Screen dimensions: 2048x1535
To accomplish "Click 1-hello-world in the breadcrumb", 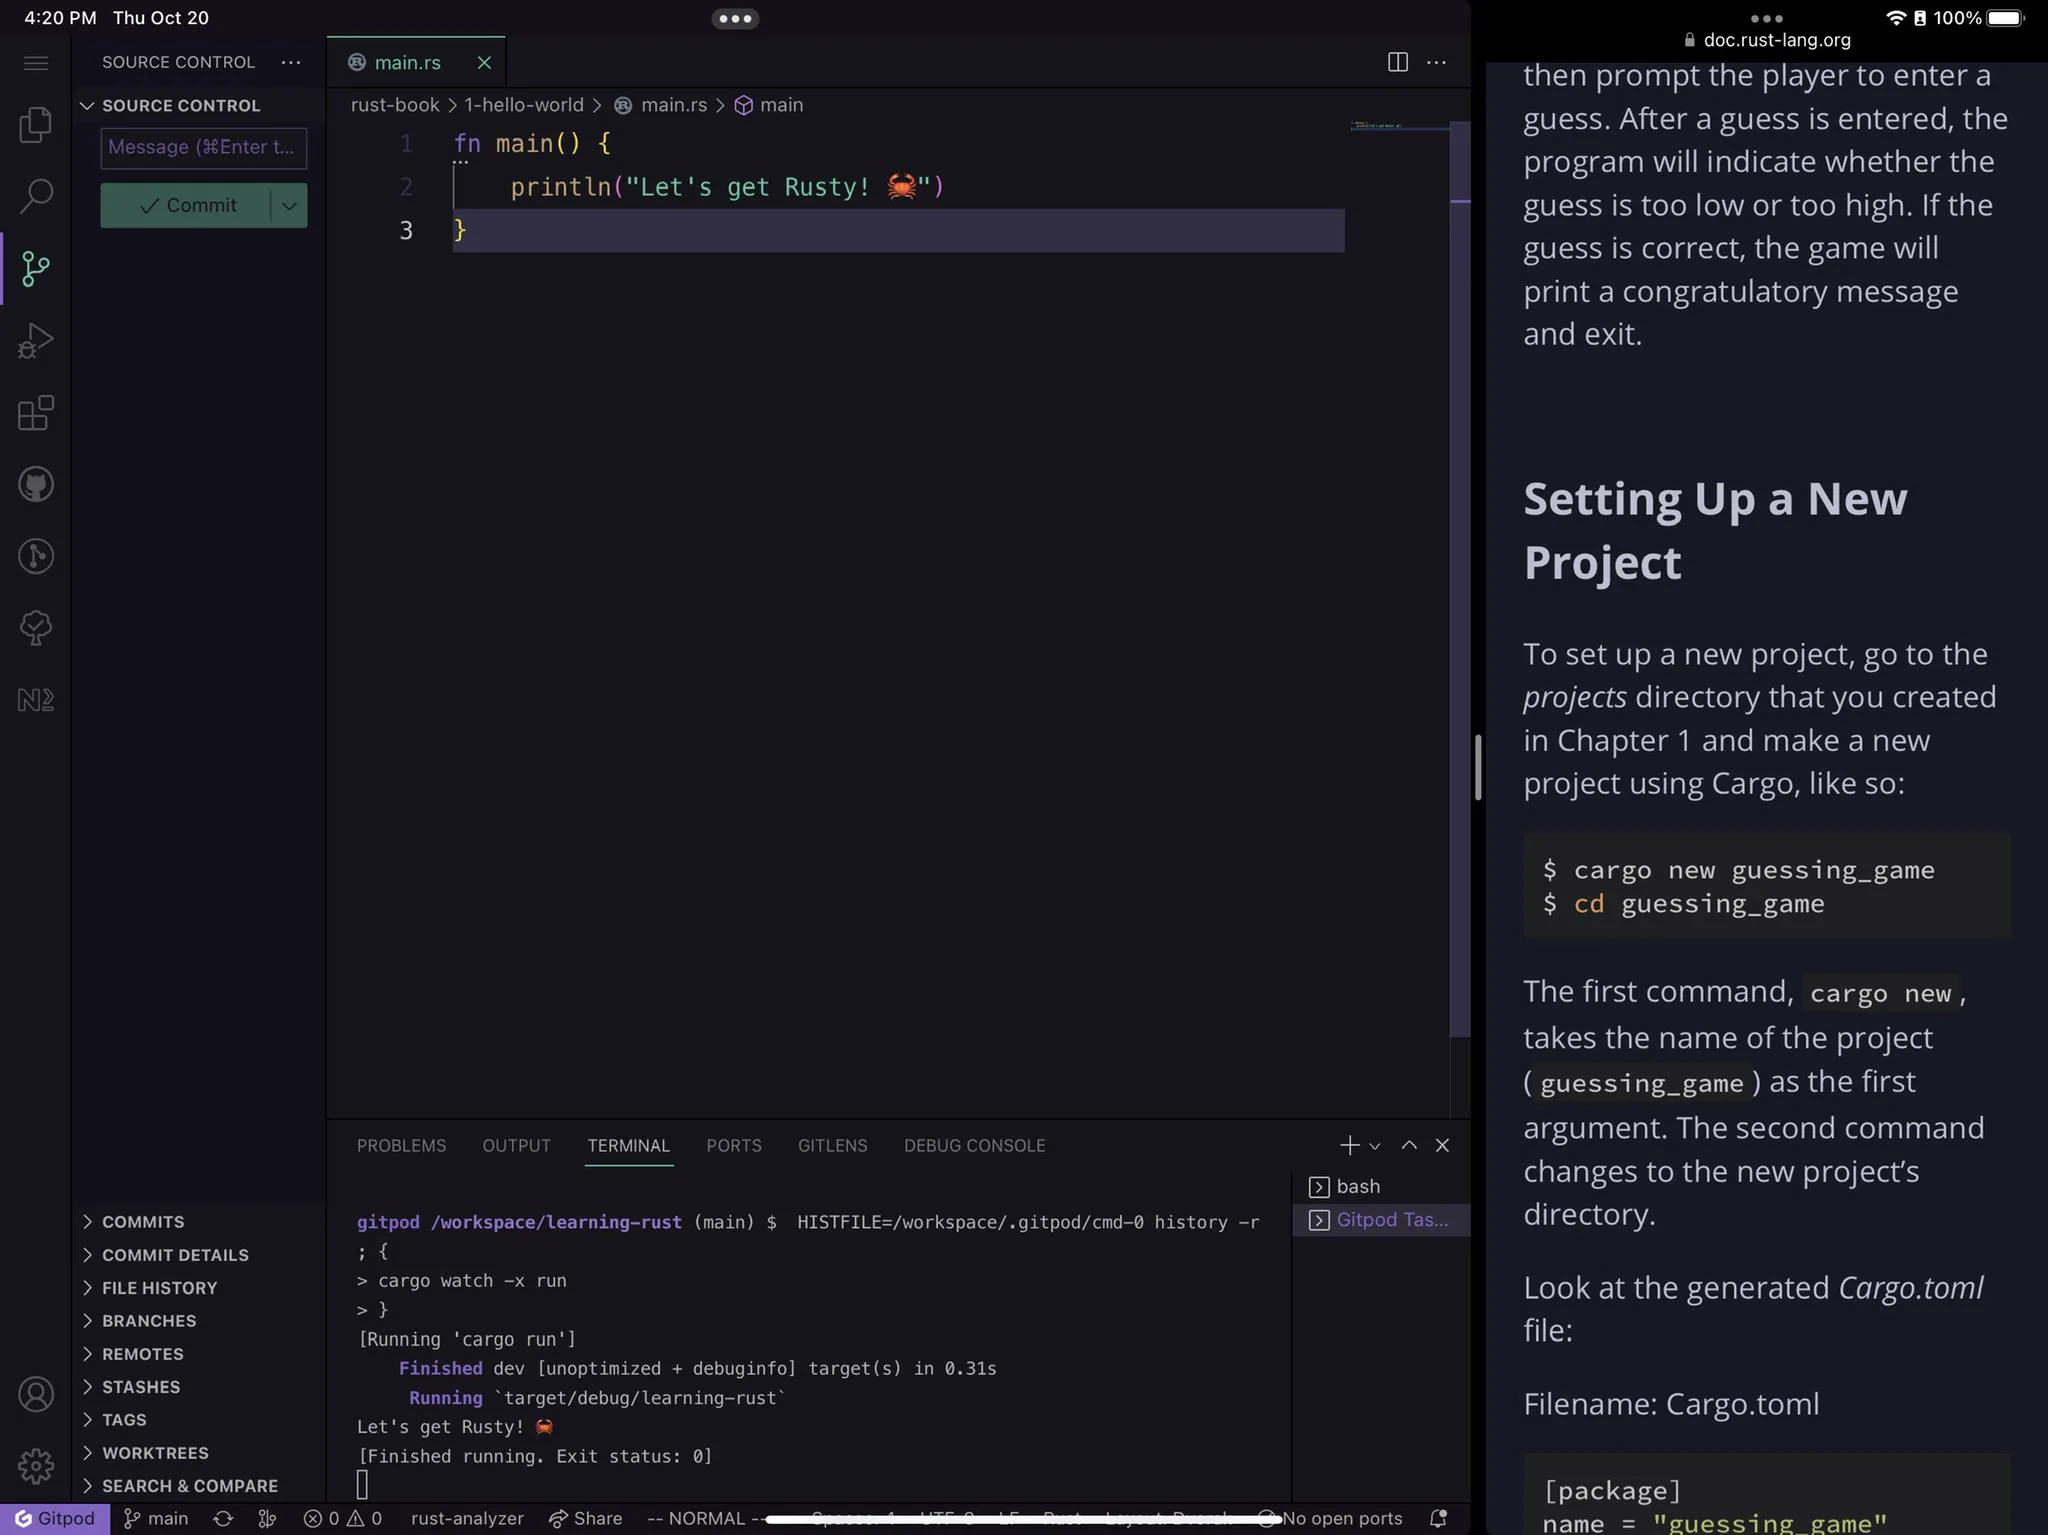I will pos(523,105).
